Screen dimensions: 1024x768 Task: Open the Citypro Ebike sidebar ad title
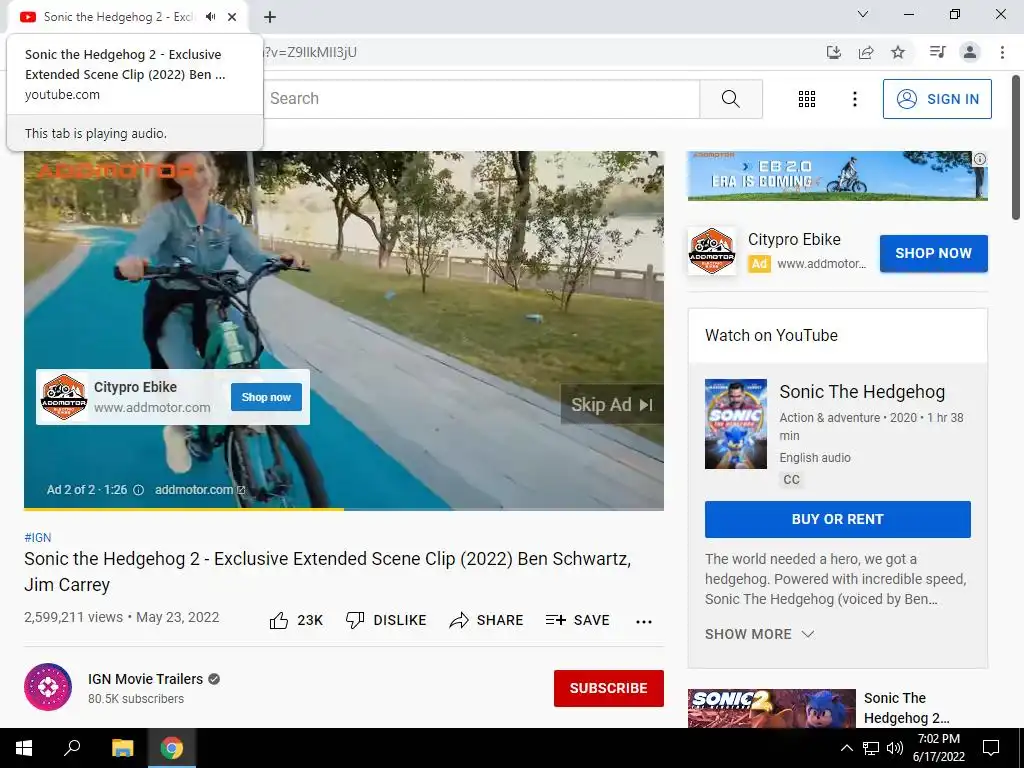point(794,240)
